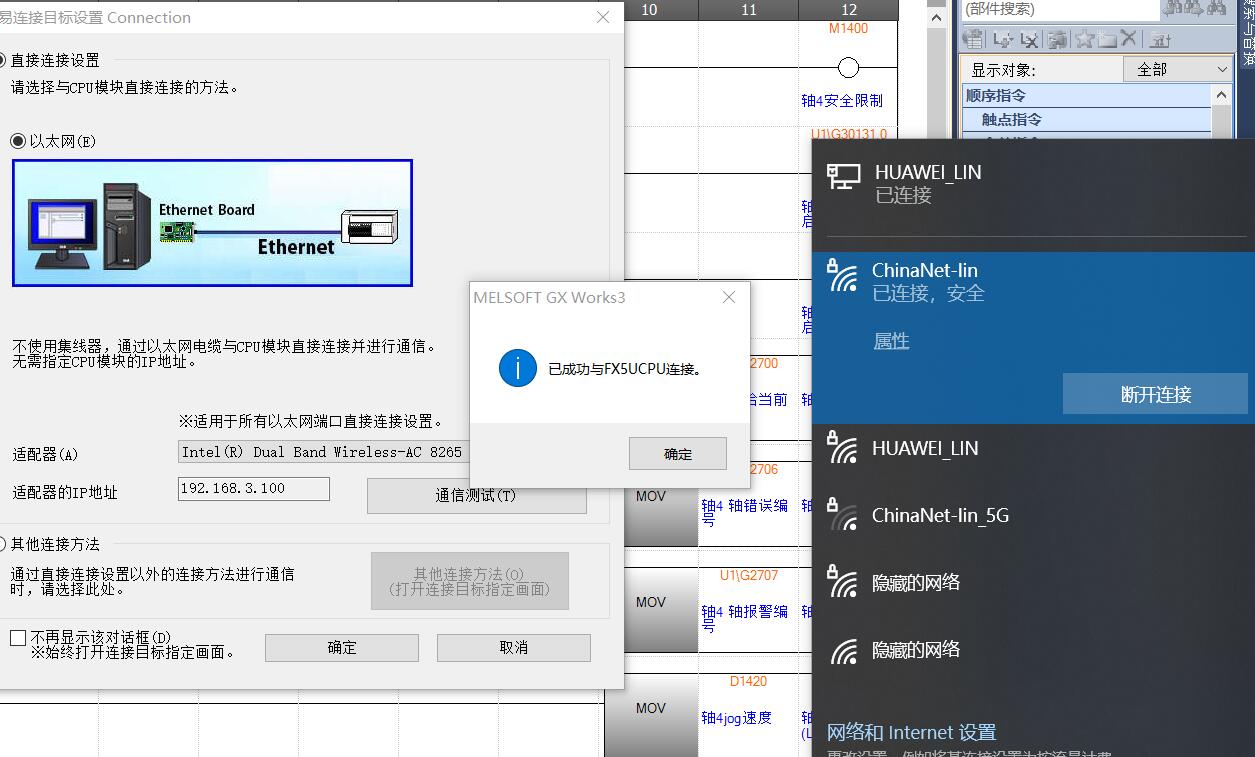1255x757 pixels.
Task: Click the folder icon in parts toolbar
Action: click(1107, 39)
